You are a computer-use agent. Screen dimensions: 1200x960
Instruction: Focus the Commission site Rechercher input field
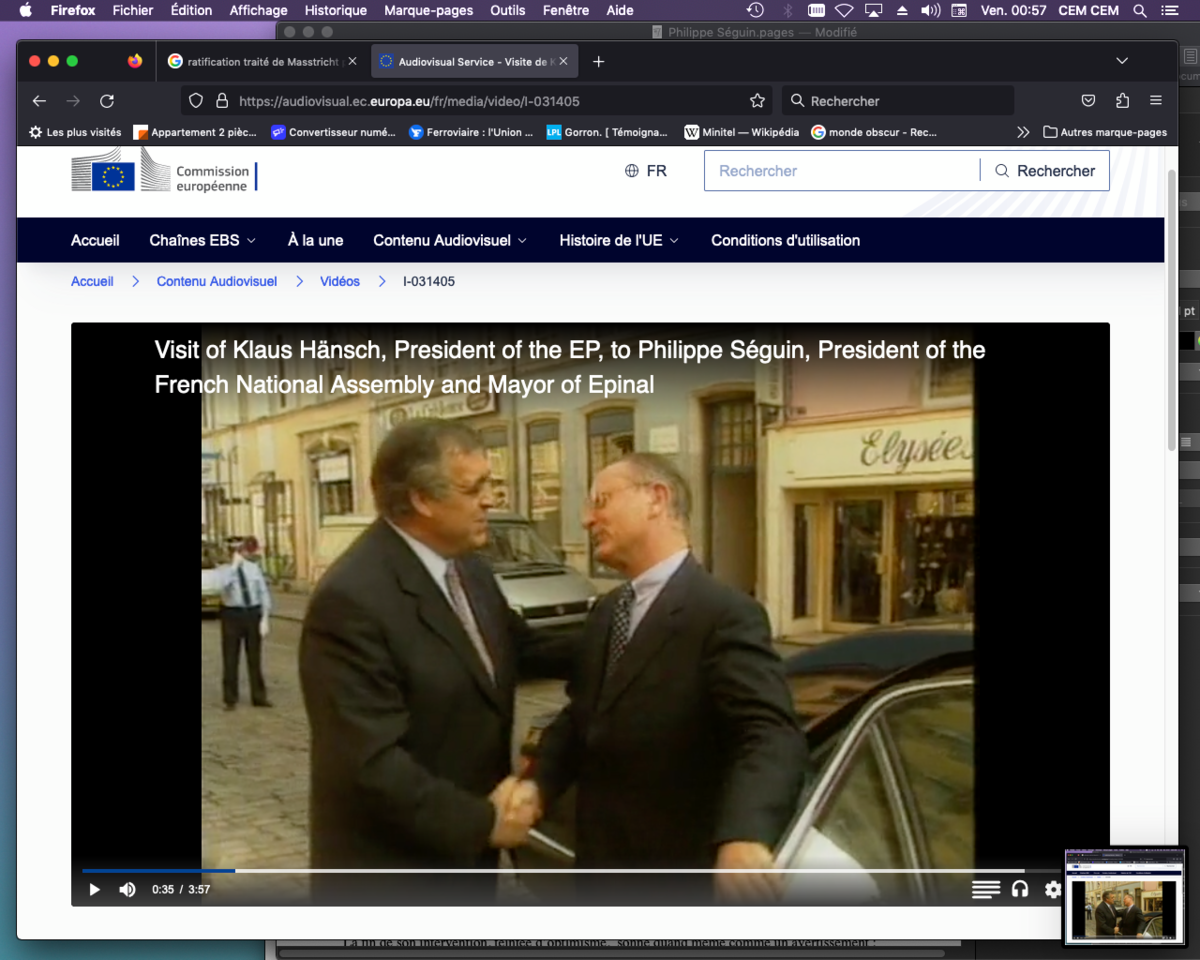tap(842, 171)
